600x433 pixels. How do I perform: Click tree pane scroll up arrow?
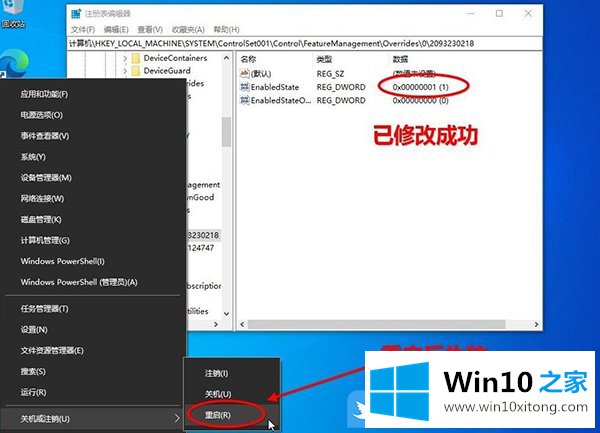(x=226, y=58)
